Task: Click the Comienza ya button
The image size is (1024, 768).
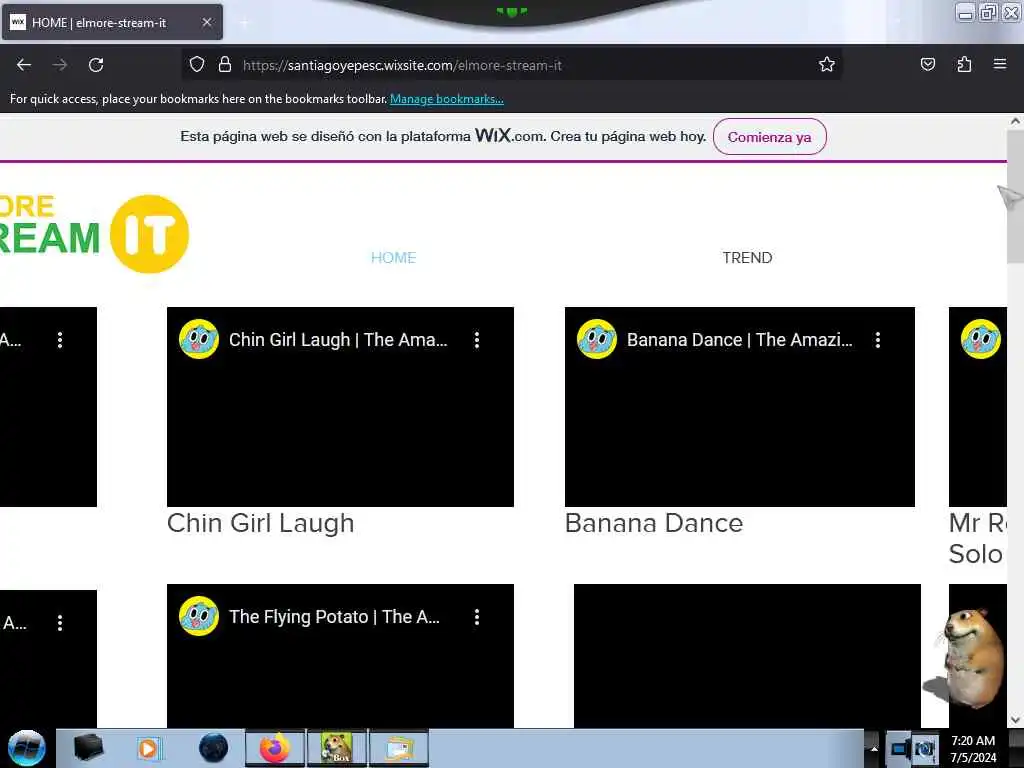Action: point(769,137)
